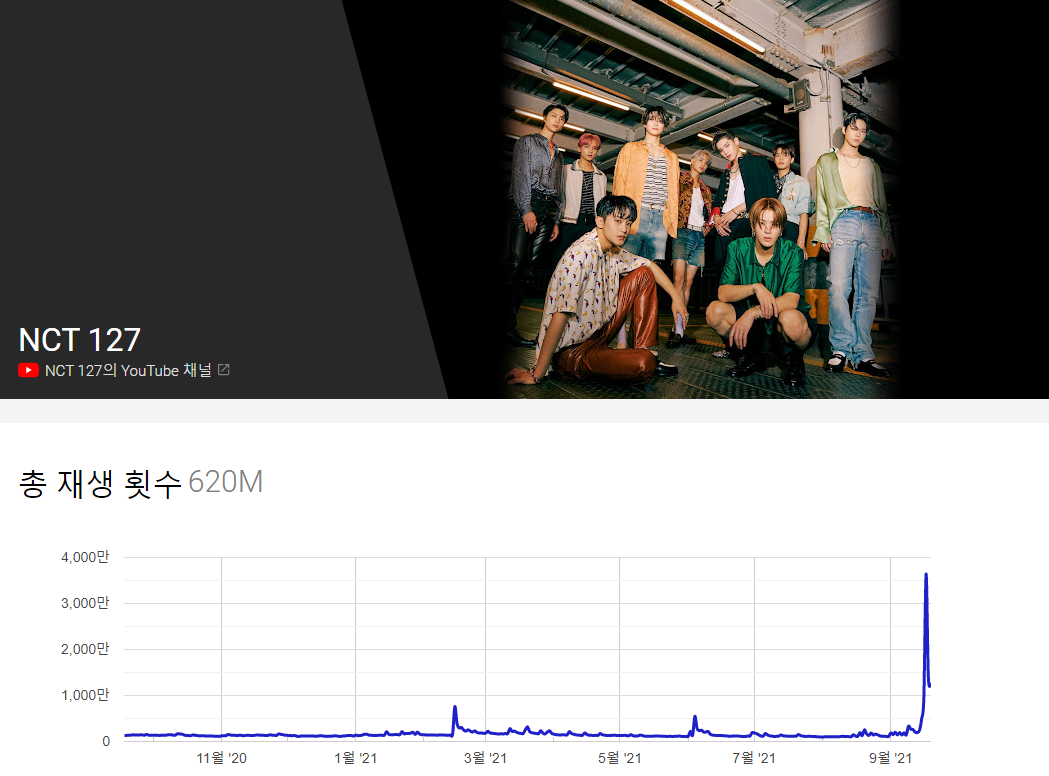This screenshot has width=1049, height=776.
Task: Click the 1,000만 y-axis label
Action: click(84, 695)
